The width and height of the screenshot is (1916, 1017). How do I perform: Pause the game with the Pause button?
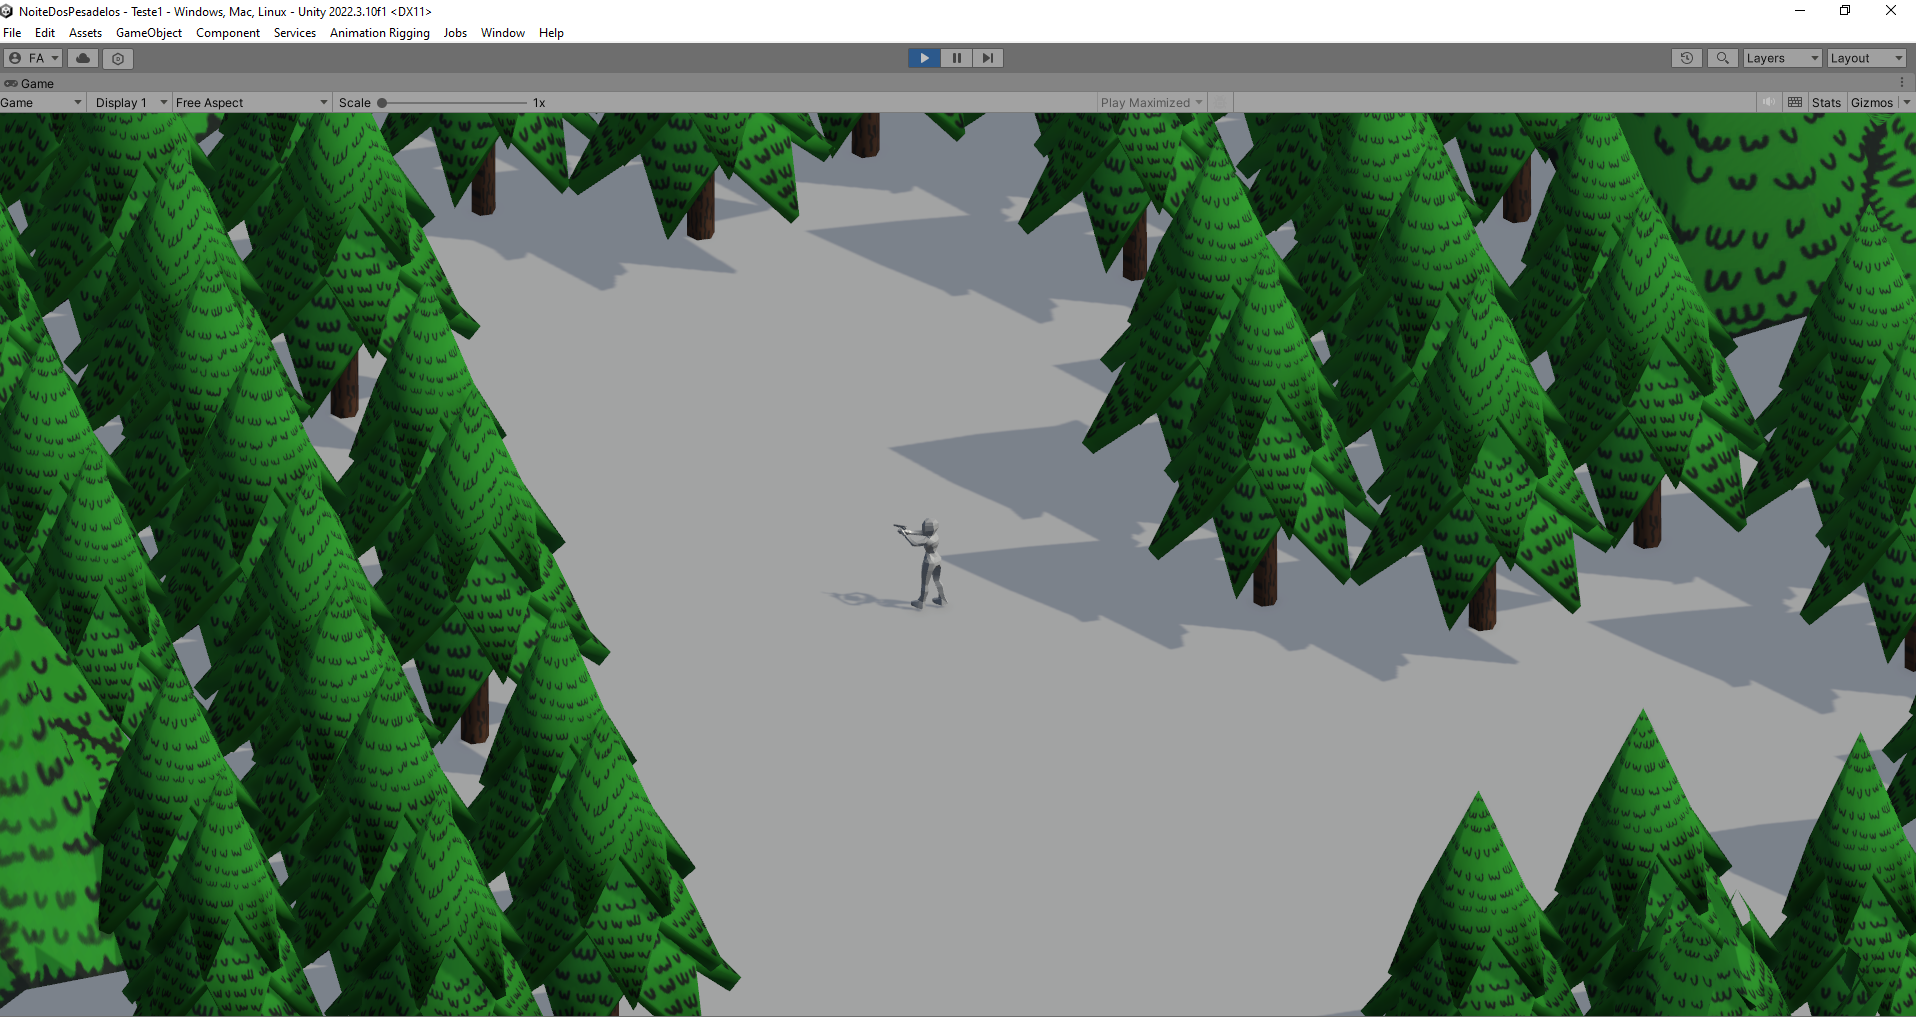pyautogui.click(x=956, y=58)
